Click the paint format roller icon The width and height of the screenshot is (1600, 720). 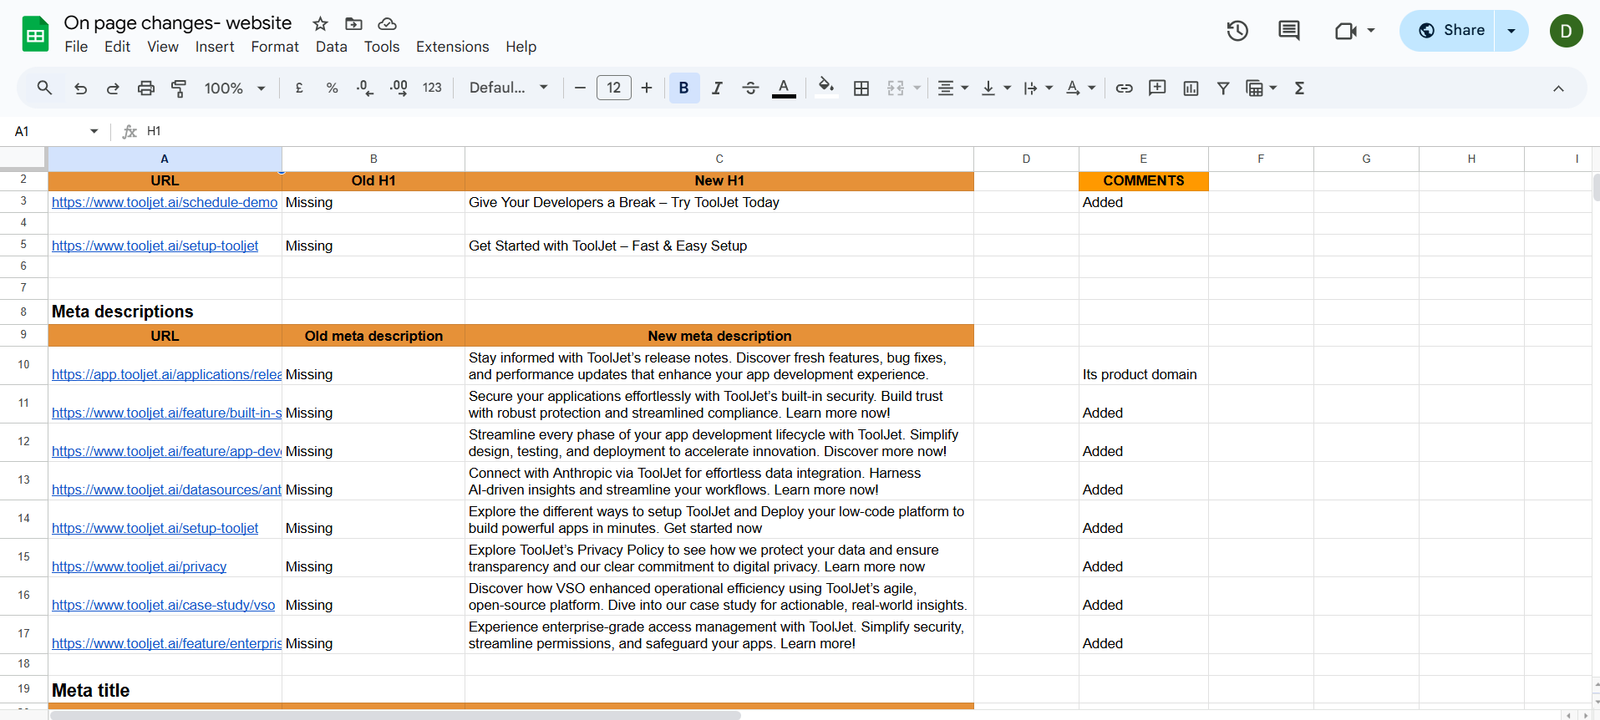coord(179,88)
